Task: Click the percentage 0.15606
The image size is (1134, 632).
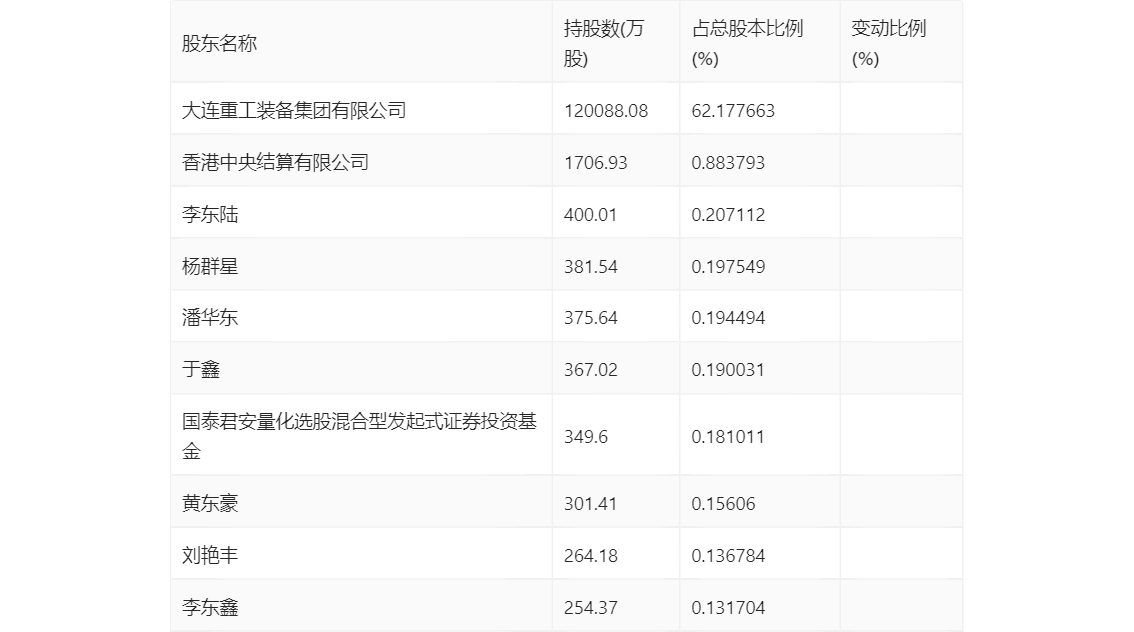Action: click(723, 504)
